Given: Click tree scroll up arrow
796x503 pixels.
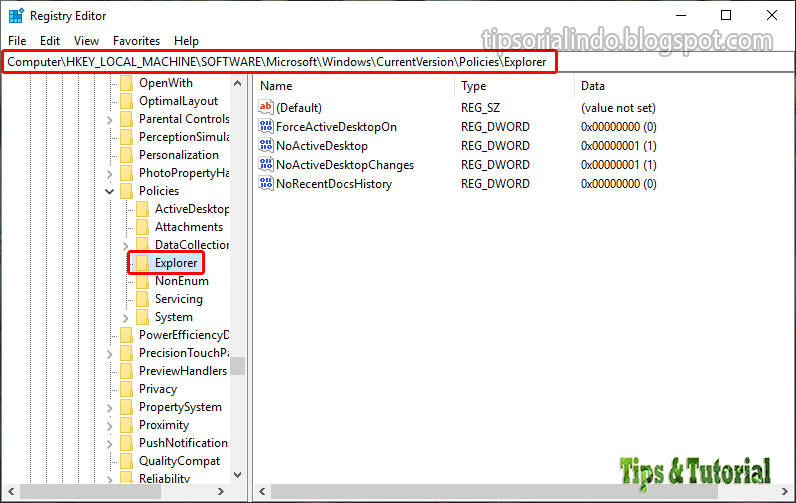Looking at the screenshot, I should pyautogui.click(x=237, y=83).
